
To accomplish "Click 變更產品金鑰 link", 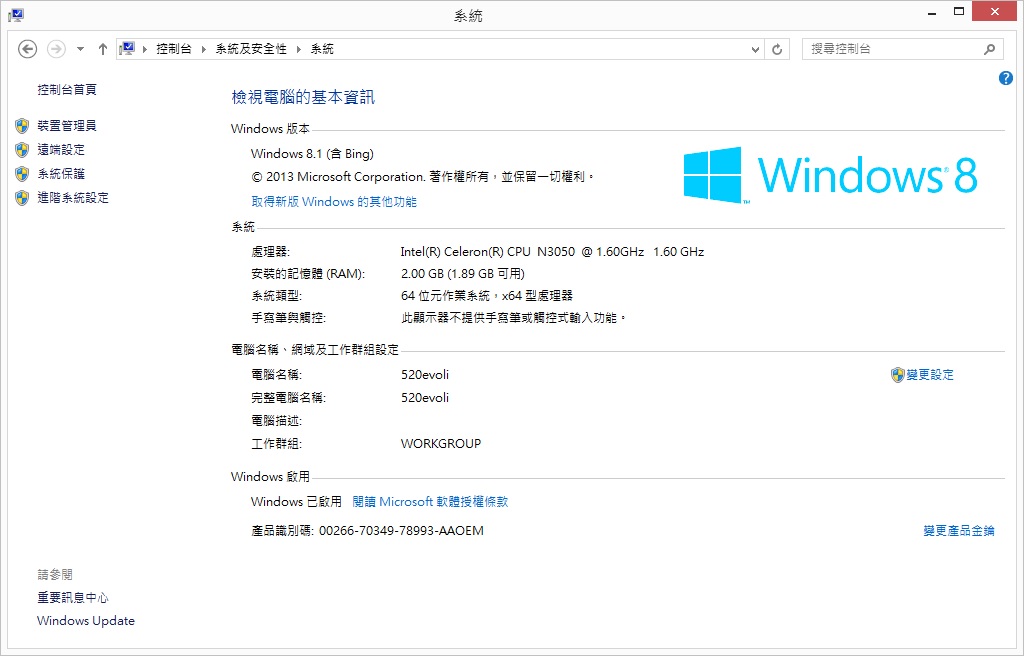I will 959,531.
